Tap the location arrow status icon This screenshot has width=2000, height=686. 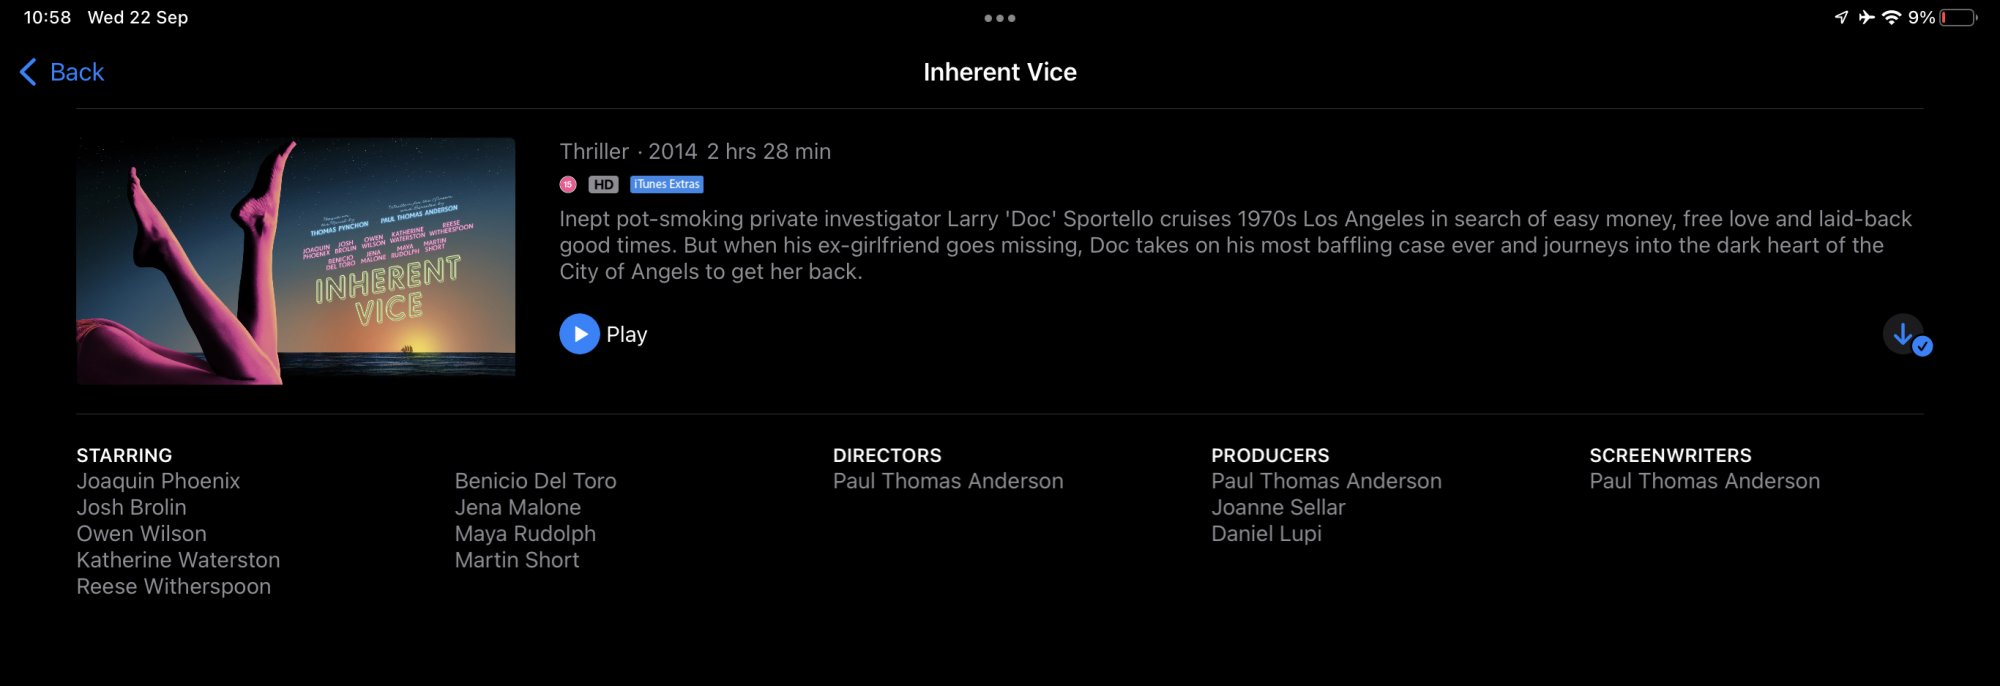point(1841,17)
